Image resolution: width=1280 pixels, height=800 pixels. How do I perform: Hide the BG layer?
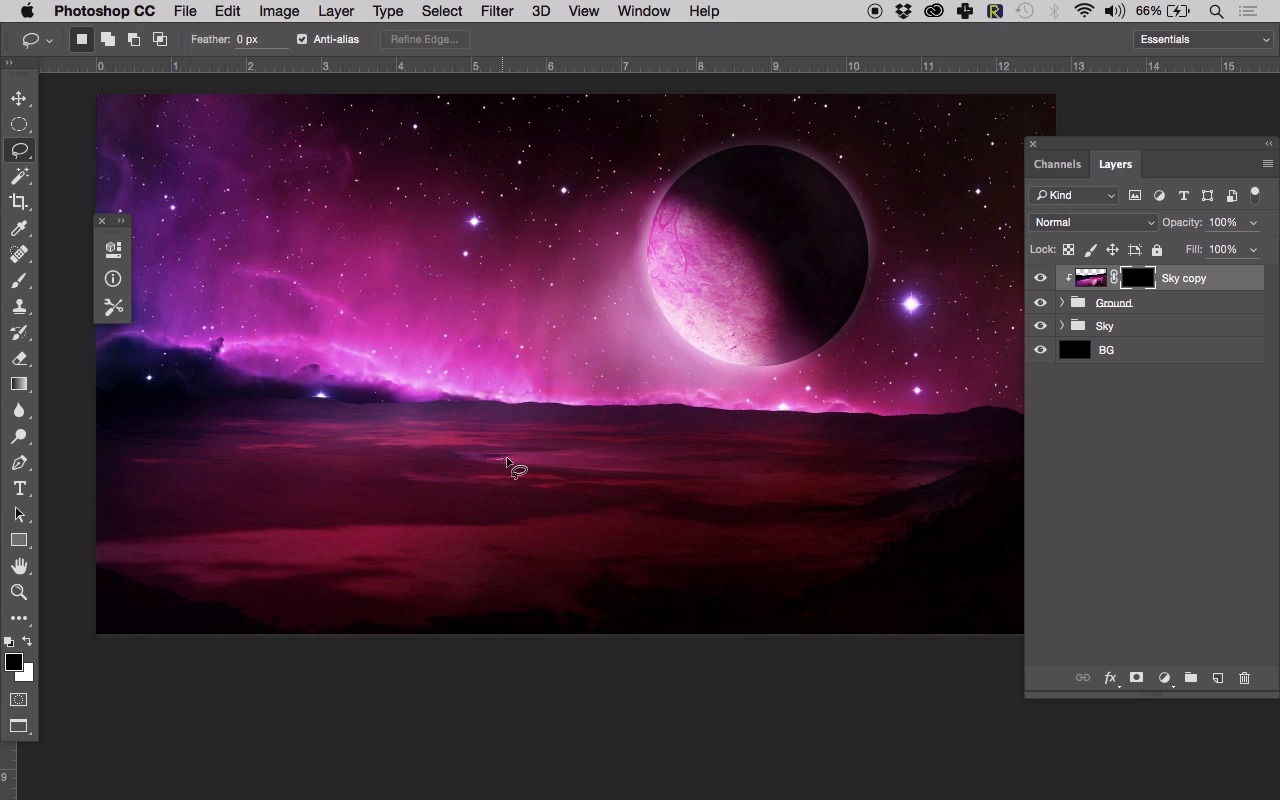[1040, 350]
